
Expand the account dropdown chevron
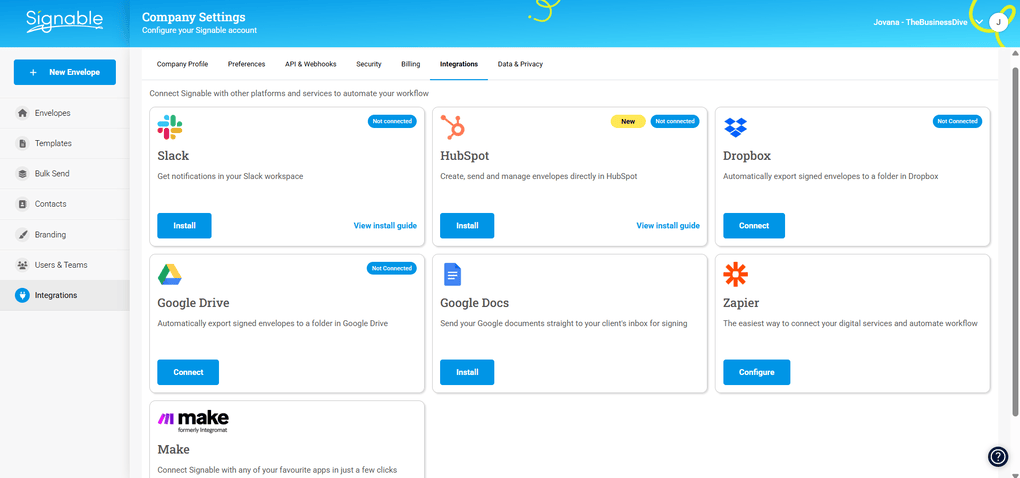click(979, 22)
